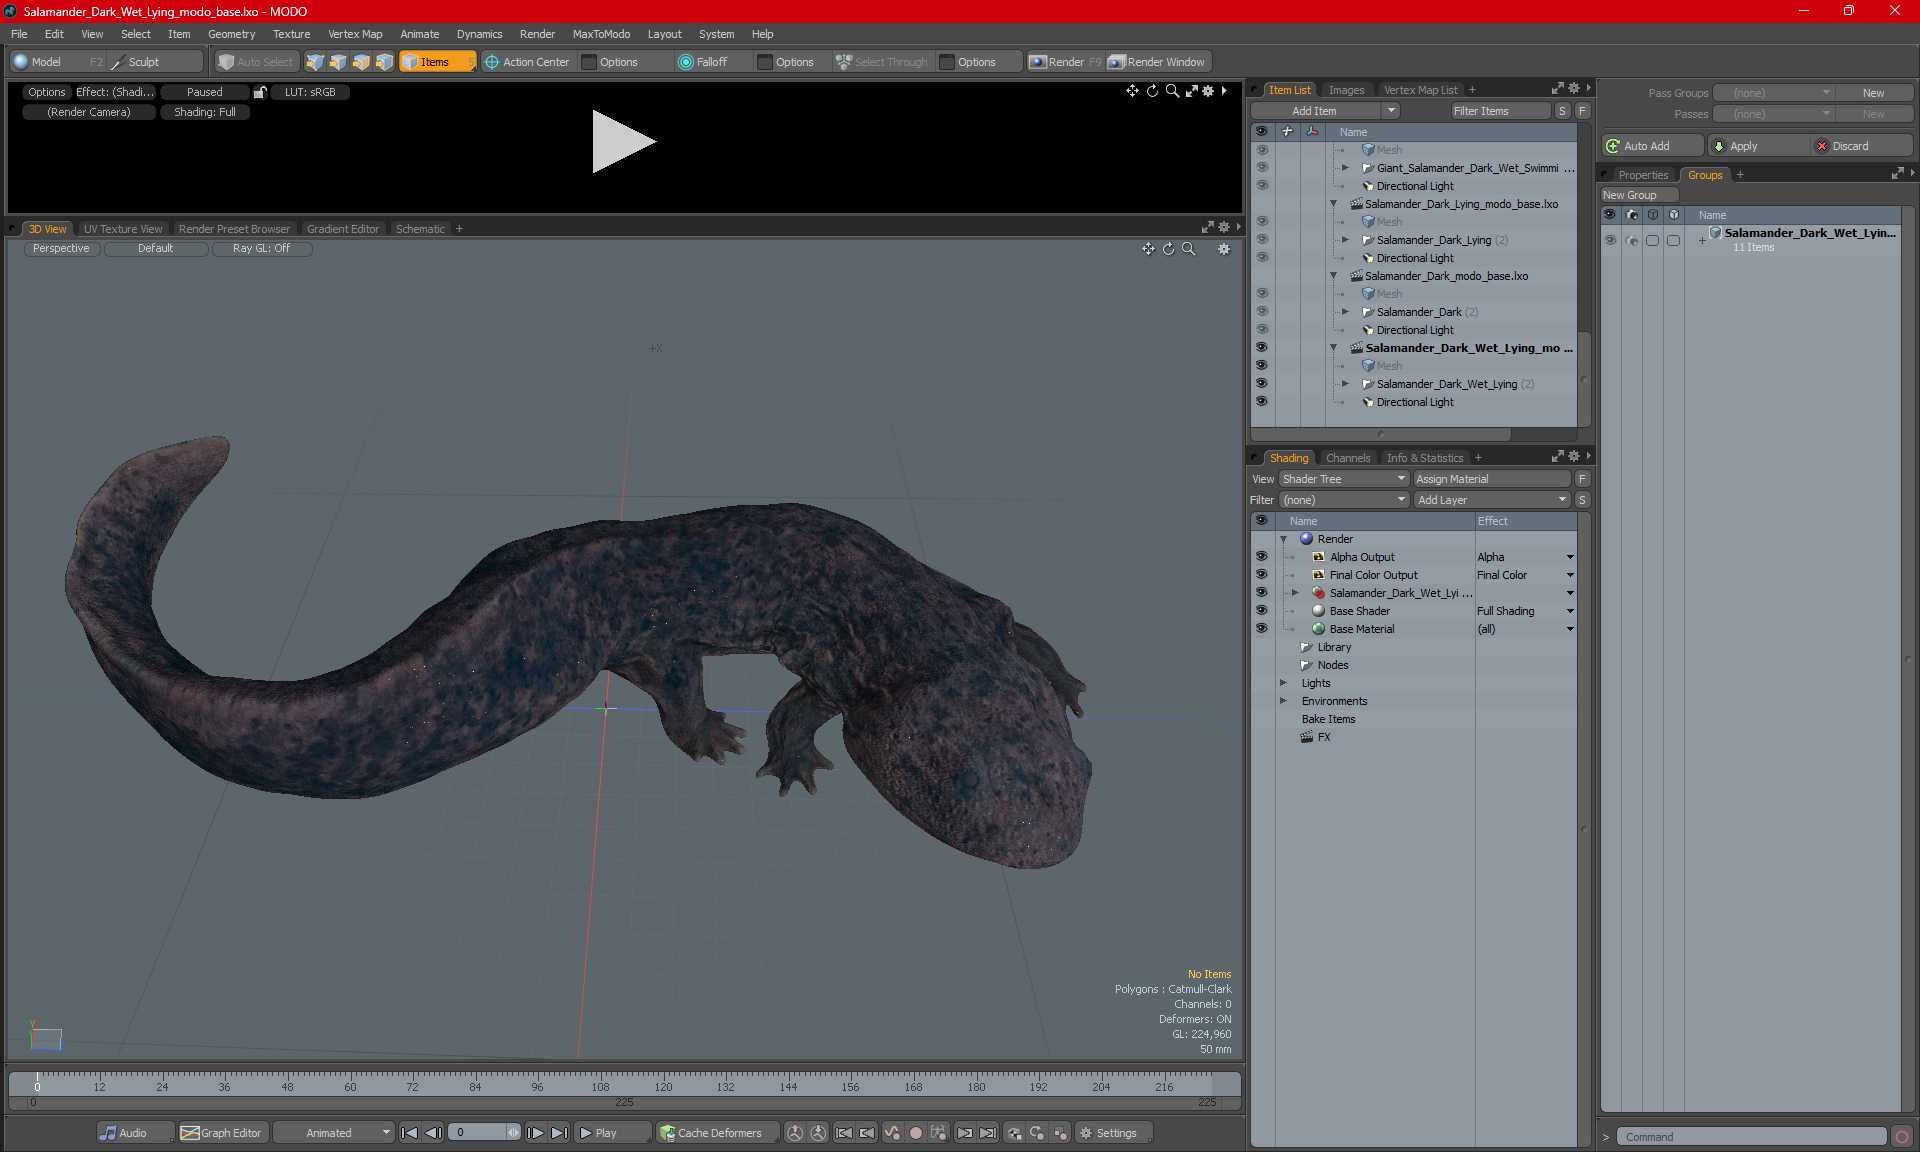This screenshot has width=1920, height=1152.
Task: Collapse the Render node in Shader Tree
Action: (1284, 539)
